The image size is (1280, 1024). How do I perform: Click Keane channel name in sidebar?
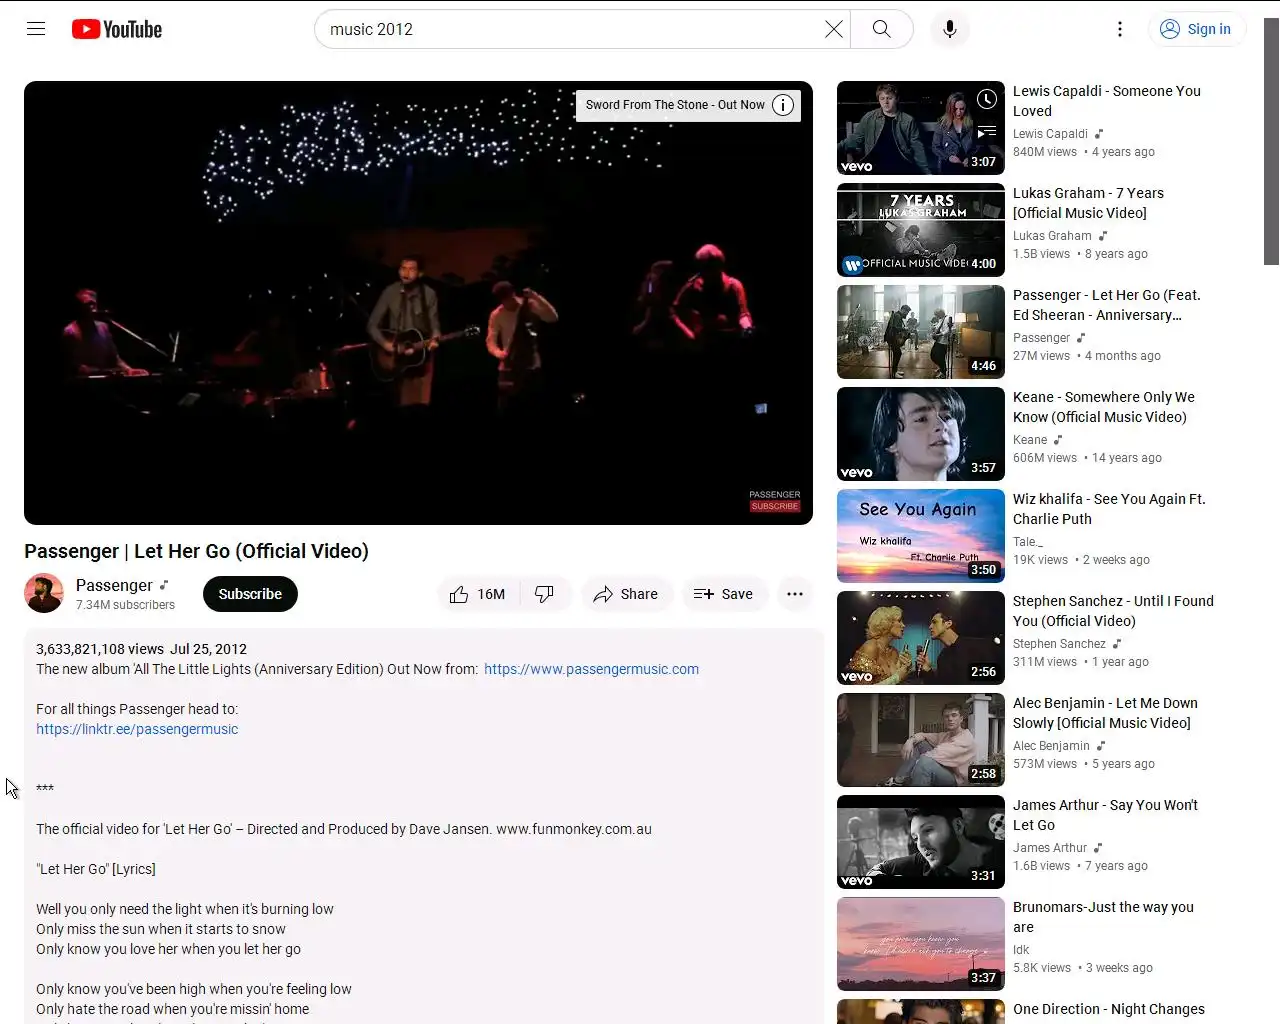[x=1030, y=440]
